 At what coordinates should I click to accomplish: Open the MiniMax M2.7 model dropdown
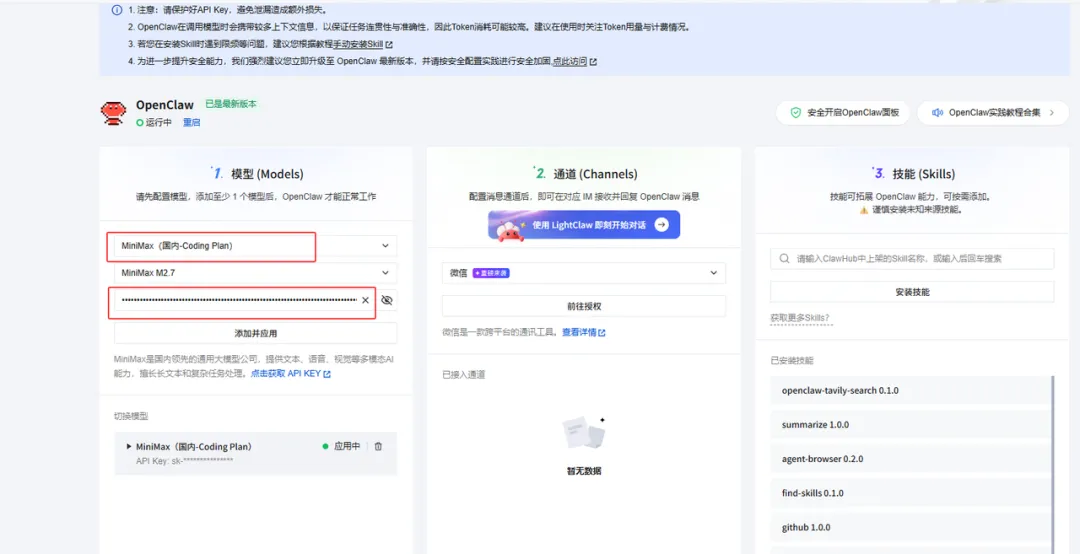click(256, 273)
